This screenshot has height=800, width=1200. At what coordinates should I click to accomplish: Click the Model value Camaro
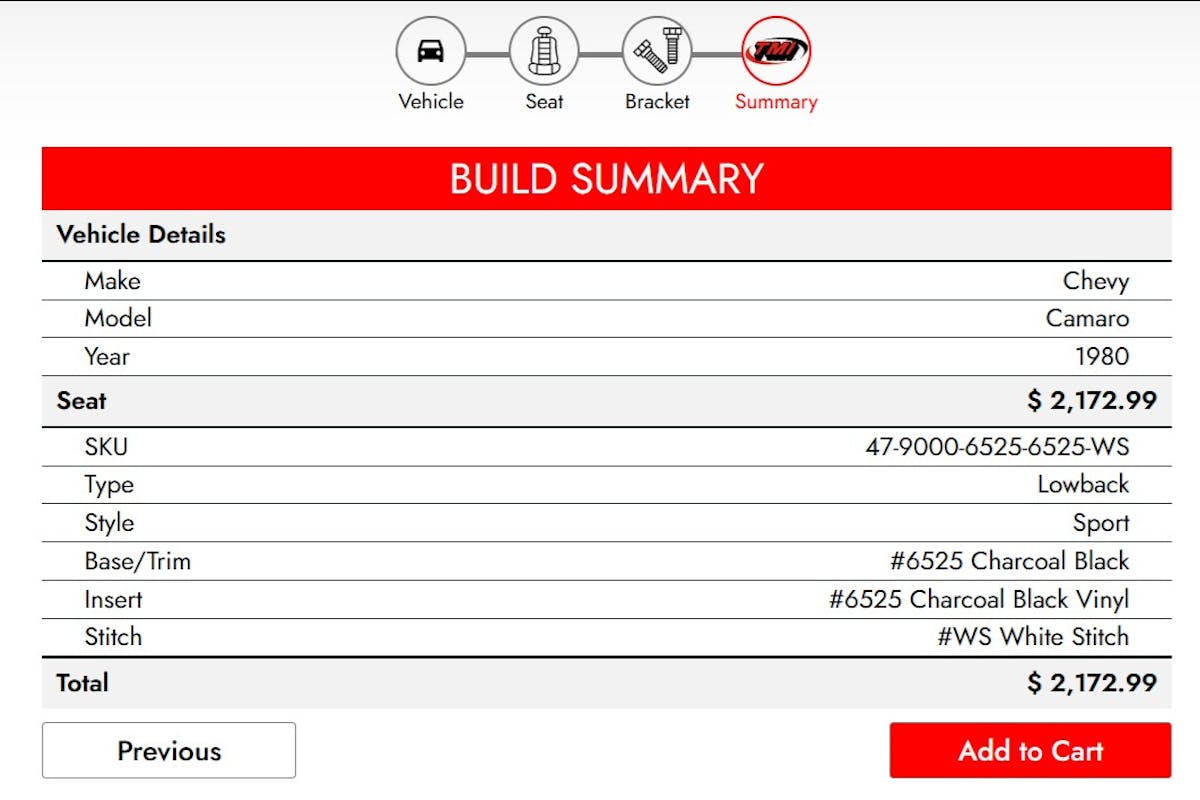coord(1088,318)
